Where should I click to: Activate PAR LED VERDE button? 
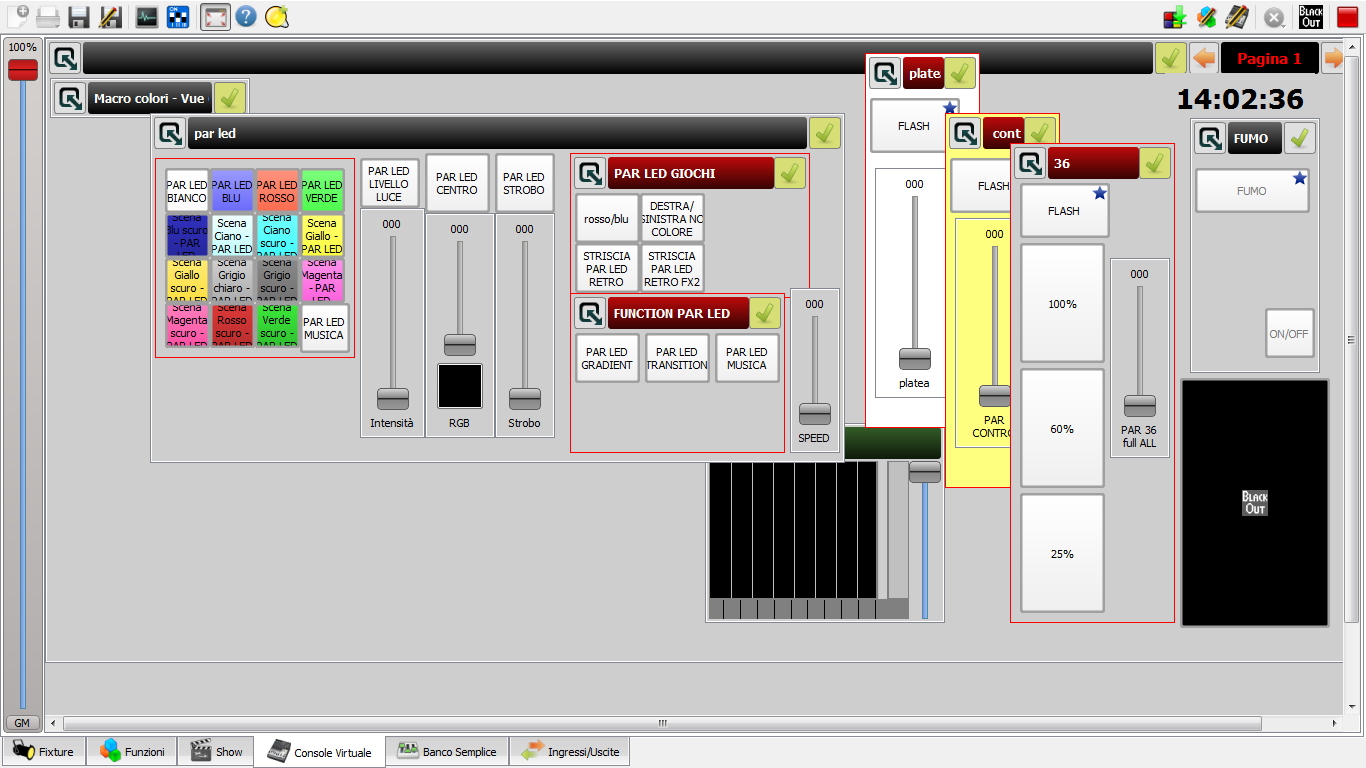tap(322, 190)
